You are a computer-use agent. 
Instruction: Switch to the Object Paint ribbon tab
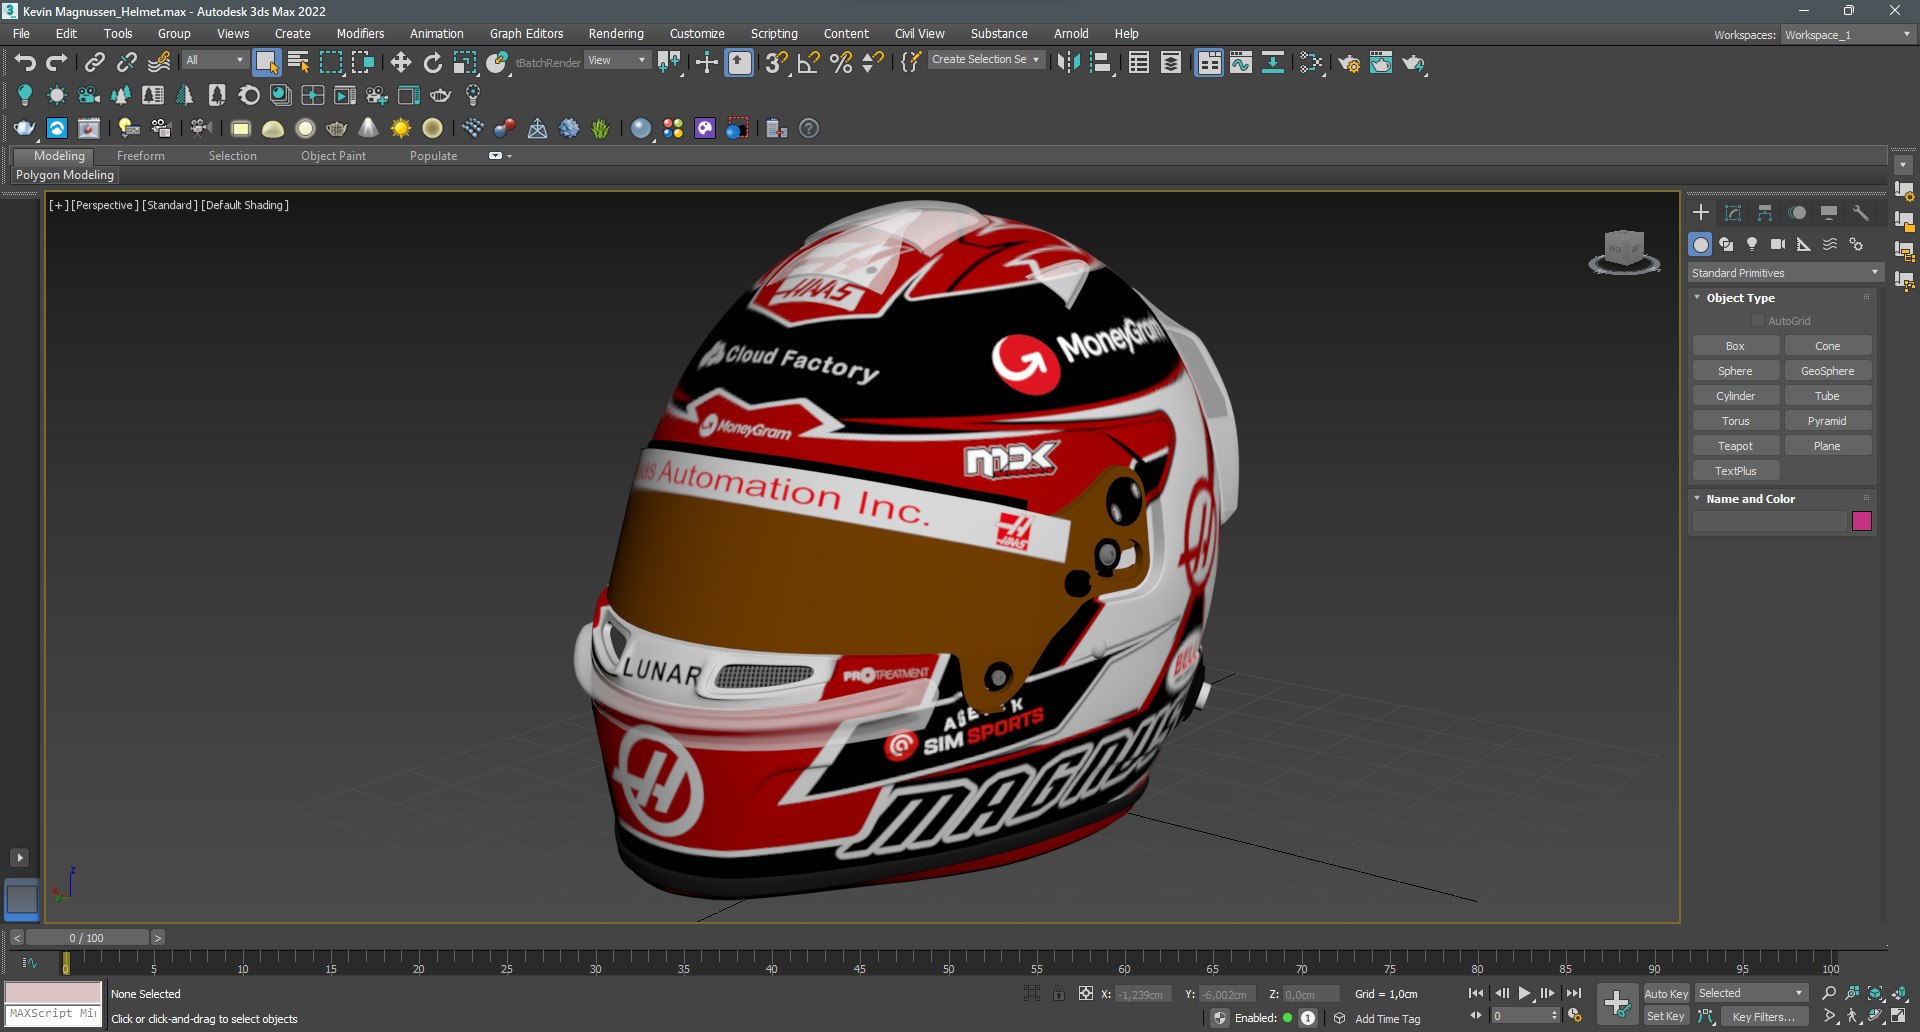tap(333, 156)
